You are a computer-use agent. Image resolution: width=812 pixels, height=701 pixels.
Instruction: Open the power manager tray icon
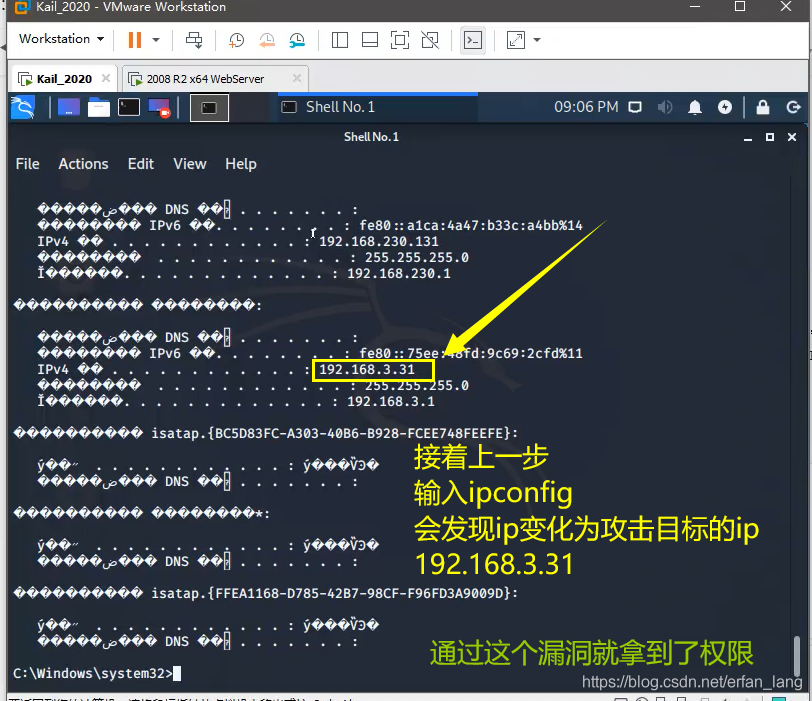tap(725, 107)
